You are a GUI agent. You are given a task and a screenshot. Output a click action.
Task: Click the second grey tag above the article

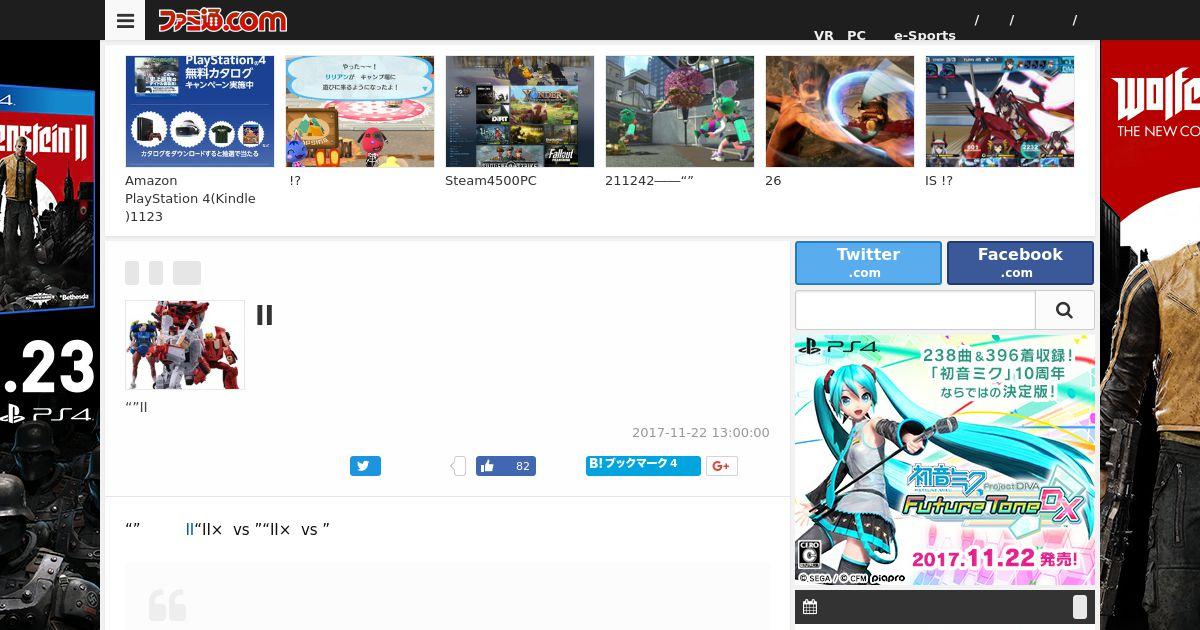156,273
